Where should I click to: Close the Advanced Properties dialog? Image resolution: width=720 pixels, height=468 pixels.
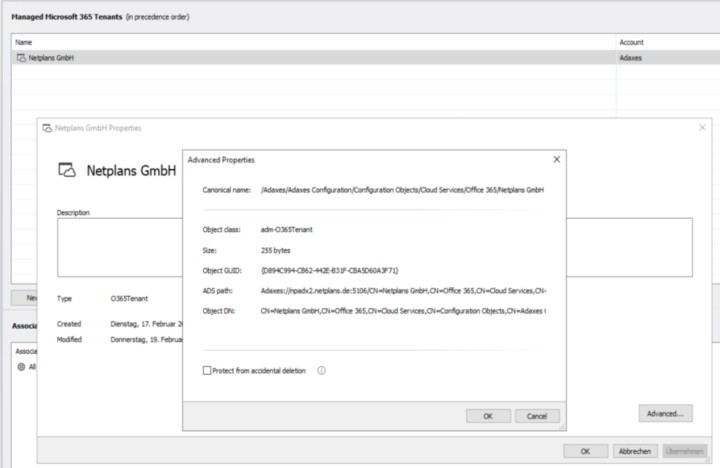(557, 159)
